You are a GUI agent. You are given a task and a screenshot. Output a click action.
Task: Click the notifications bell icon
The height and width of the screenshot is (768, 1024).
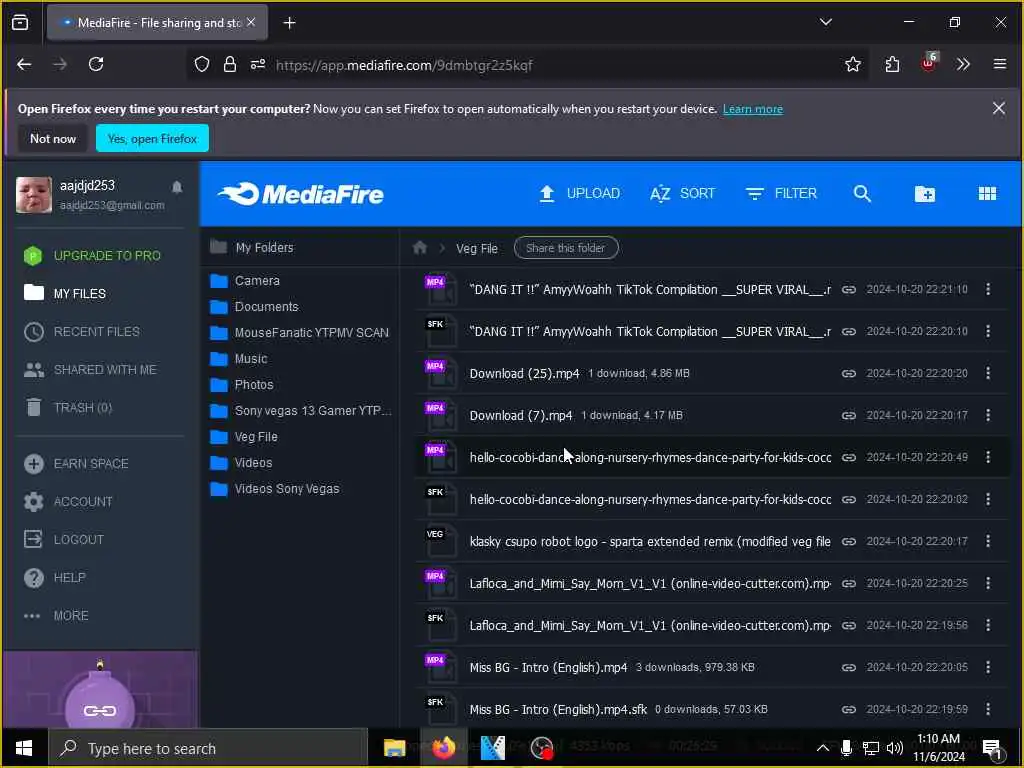pyautogui.click(x=177, y=188)
